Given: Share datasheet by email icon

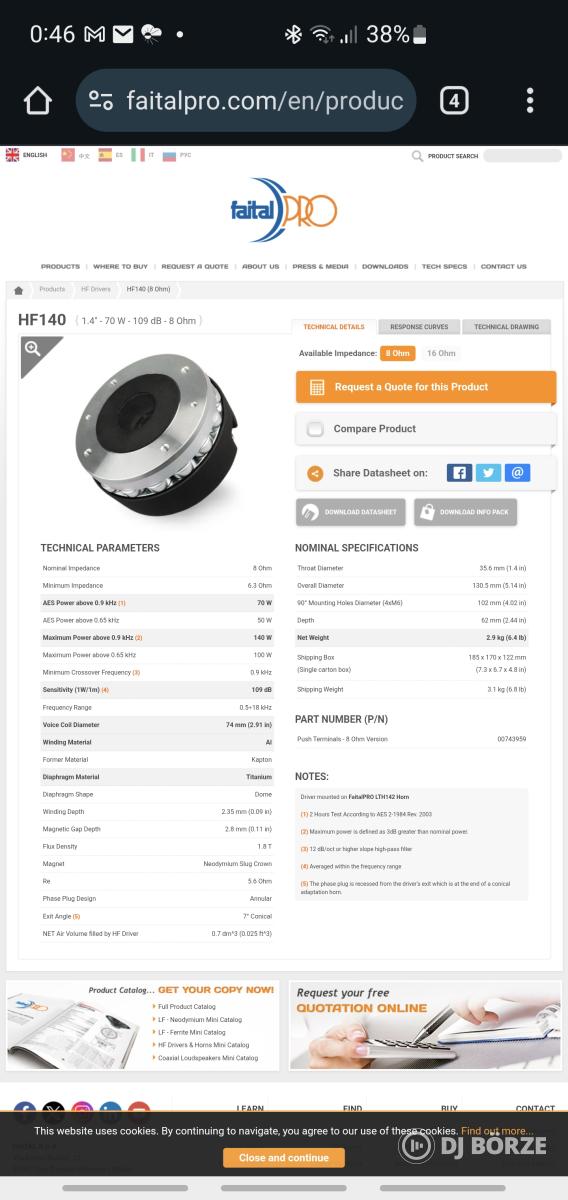Looking at the screenshot, I should pos(517,473).
